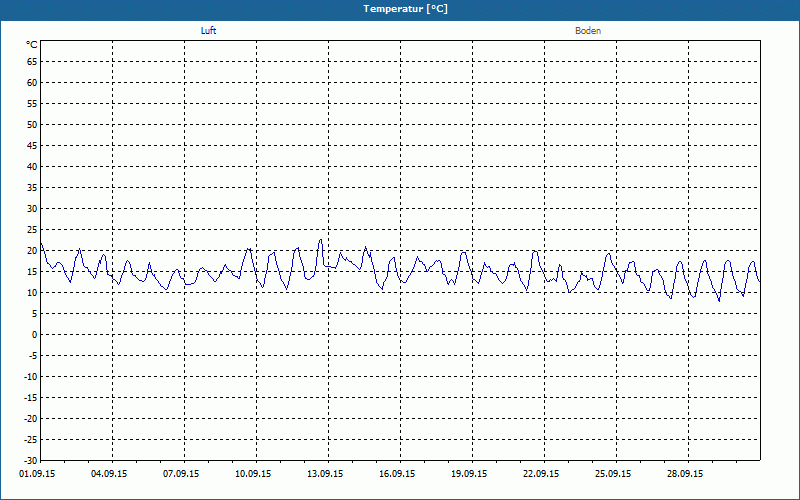Click the 01.09.15 date label
Image resolution: width=800 pixels, height=500 pixels.
click(37, 474)
